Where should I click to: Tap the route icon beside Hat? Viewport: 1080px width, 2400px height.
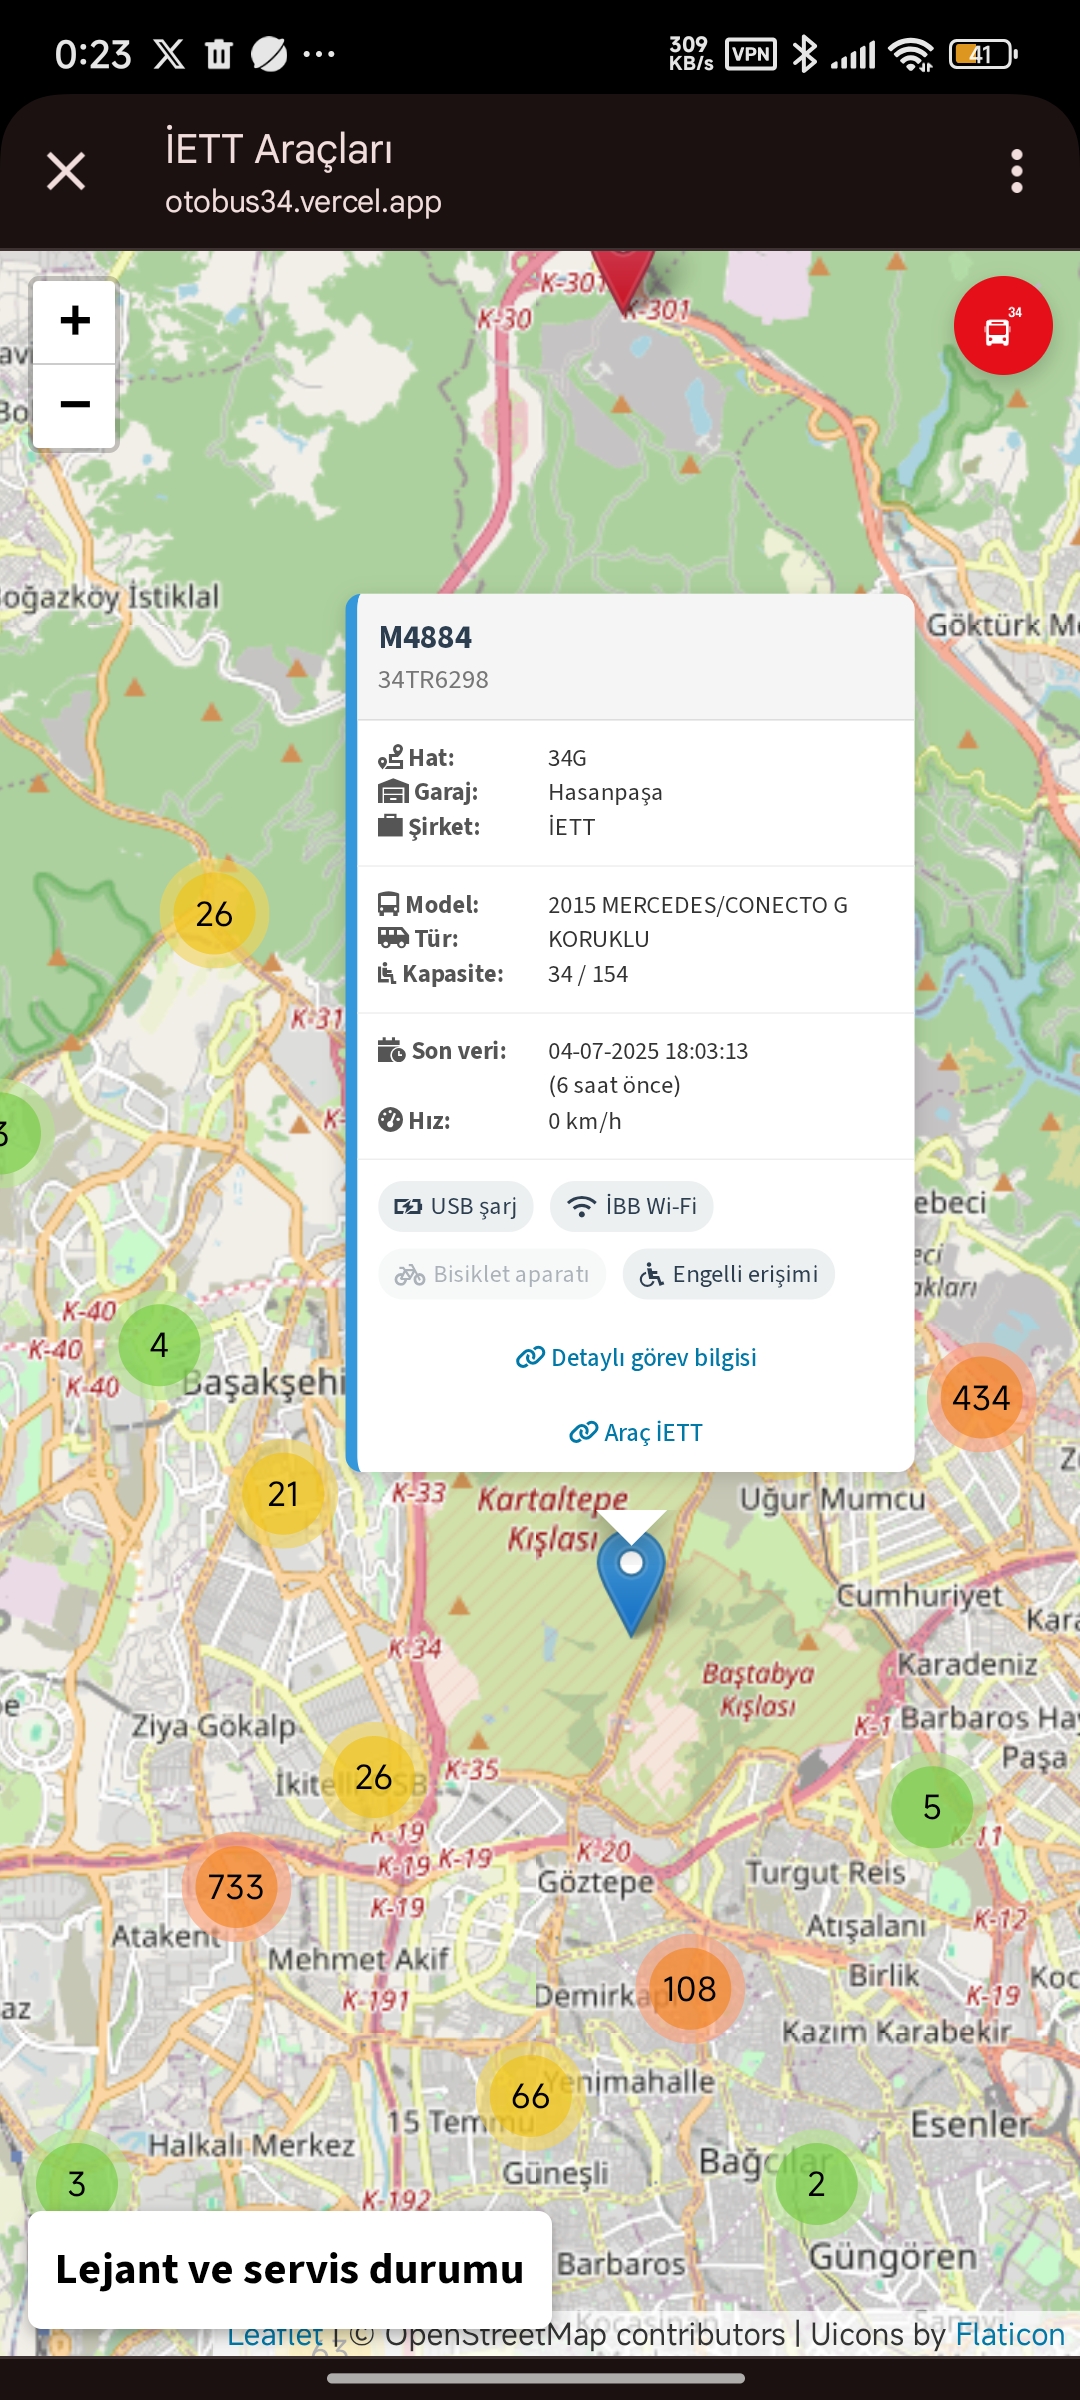(x=390, y=757)
